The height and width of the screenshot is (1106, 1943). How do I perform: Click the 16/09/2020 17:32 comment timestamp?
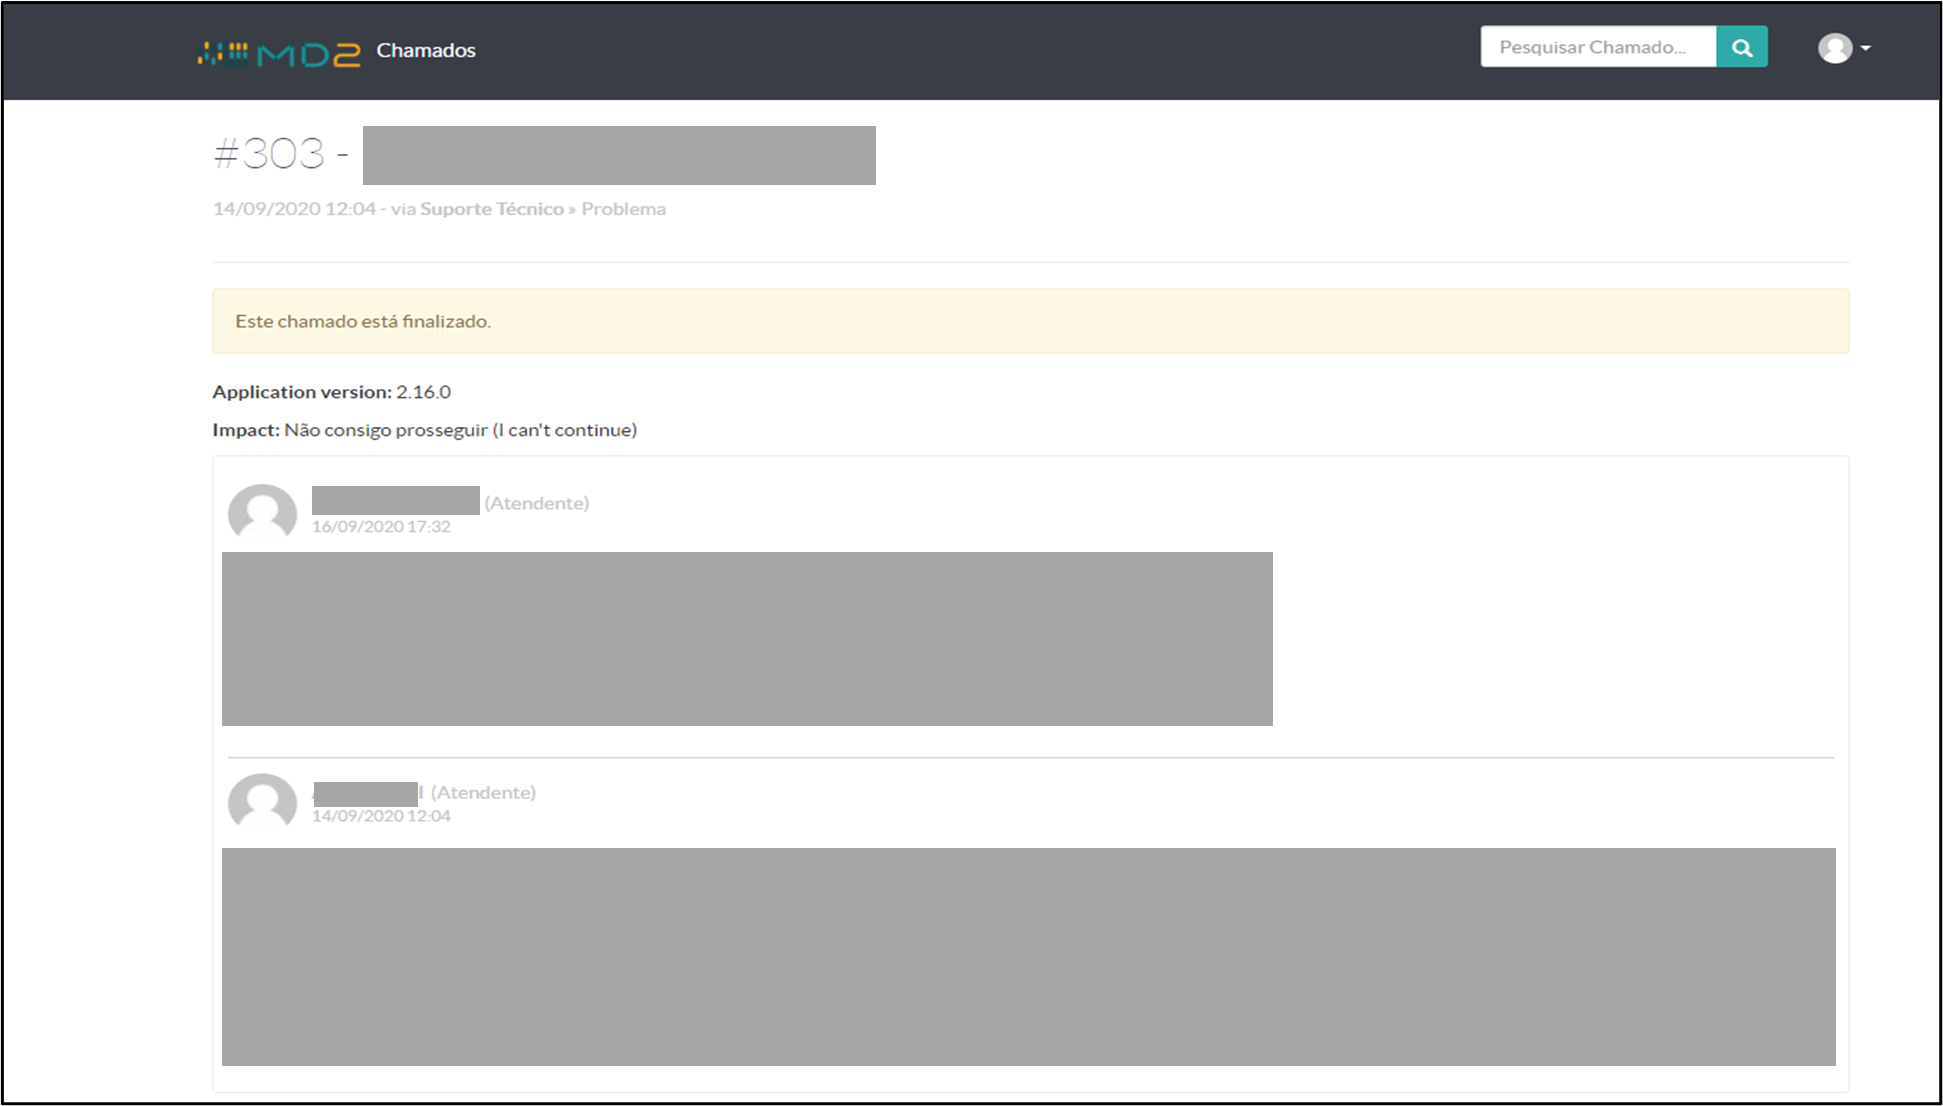(381, 527)
